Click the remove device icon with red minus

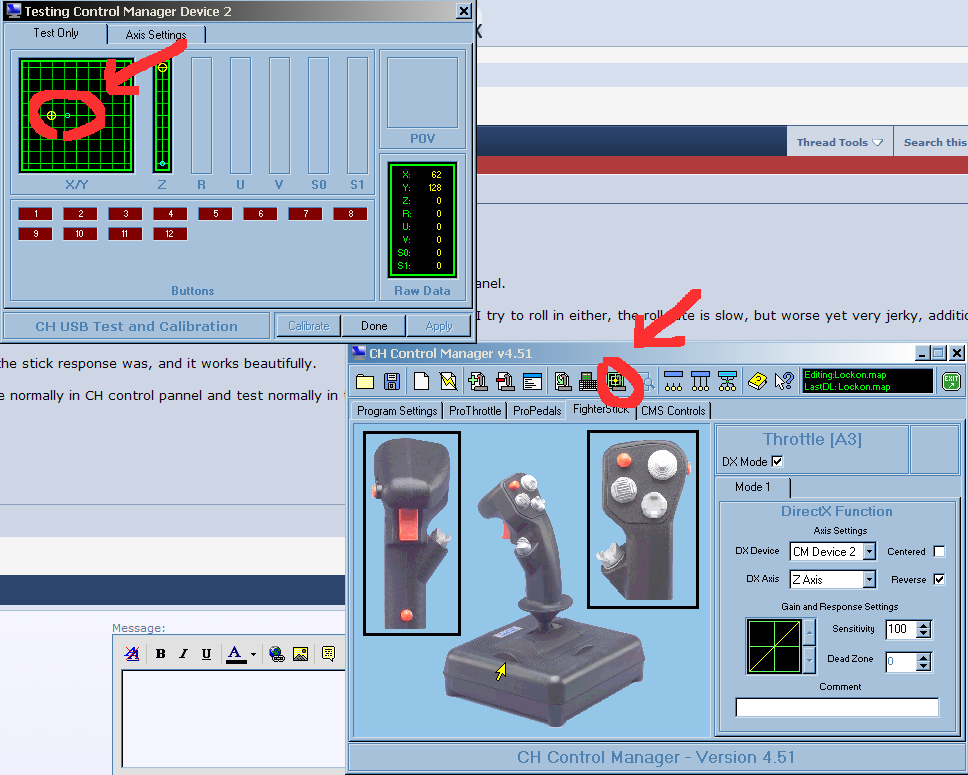[505, 382]
